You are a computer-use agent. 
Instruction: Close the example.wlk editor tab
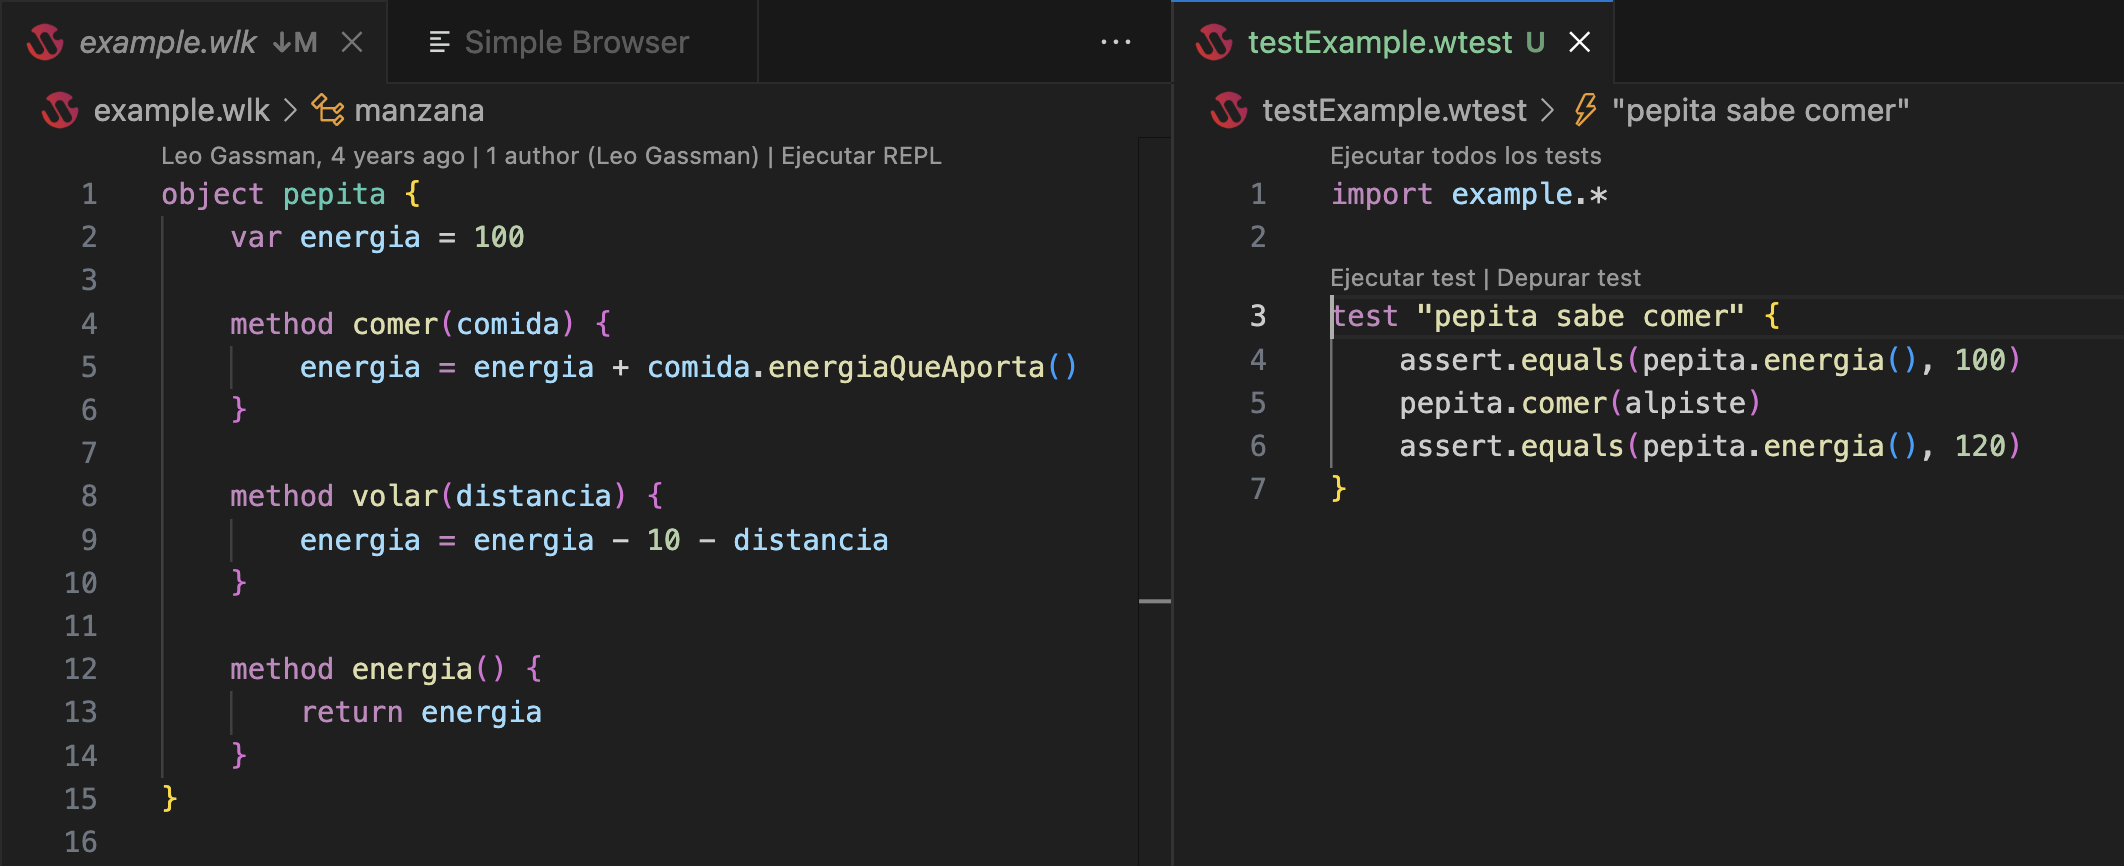[x=352, y=42]
